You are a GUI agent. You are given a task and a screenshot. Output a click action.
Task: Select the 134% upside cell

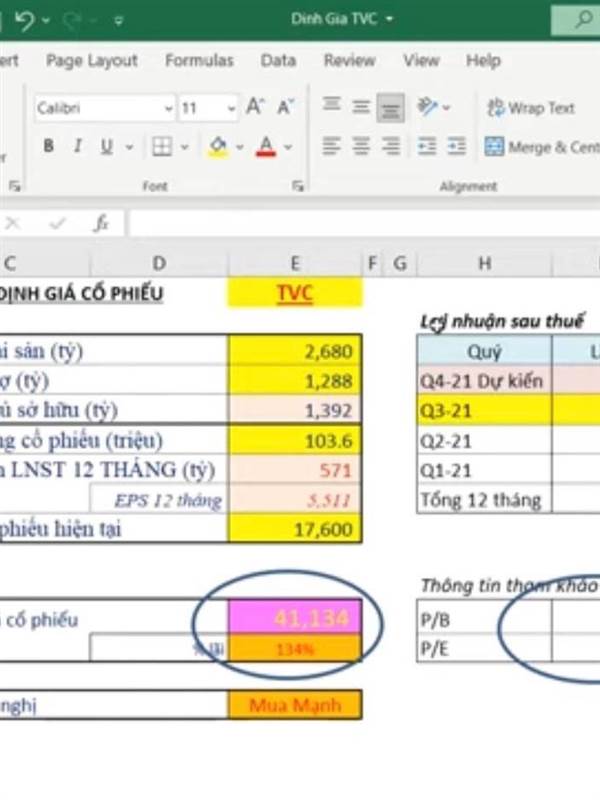coord(295,649)
